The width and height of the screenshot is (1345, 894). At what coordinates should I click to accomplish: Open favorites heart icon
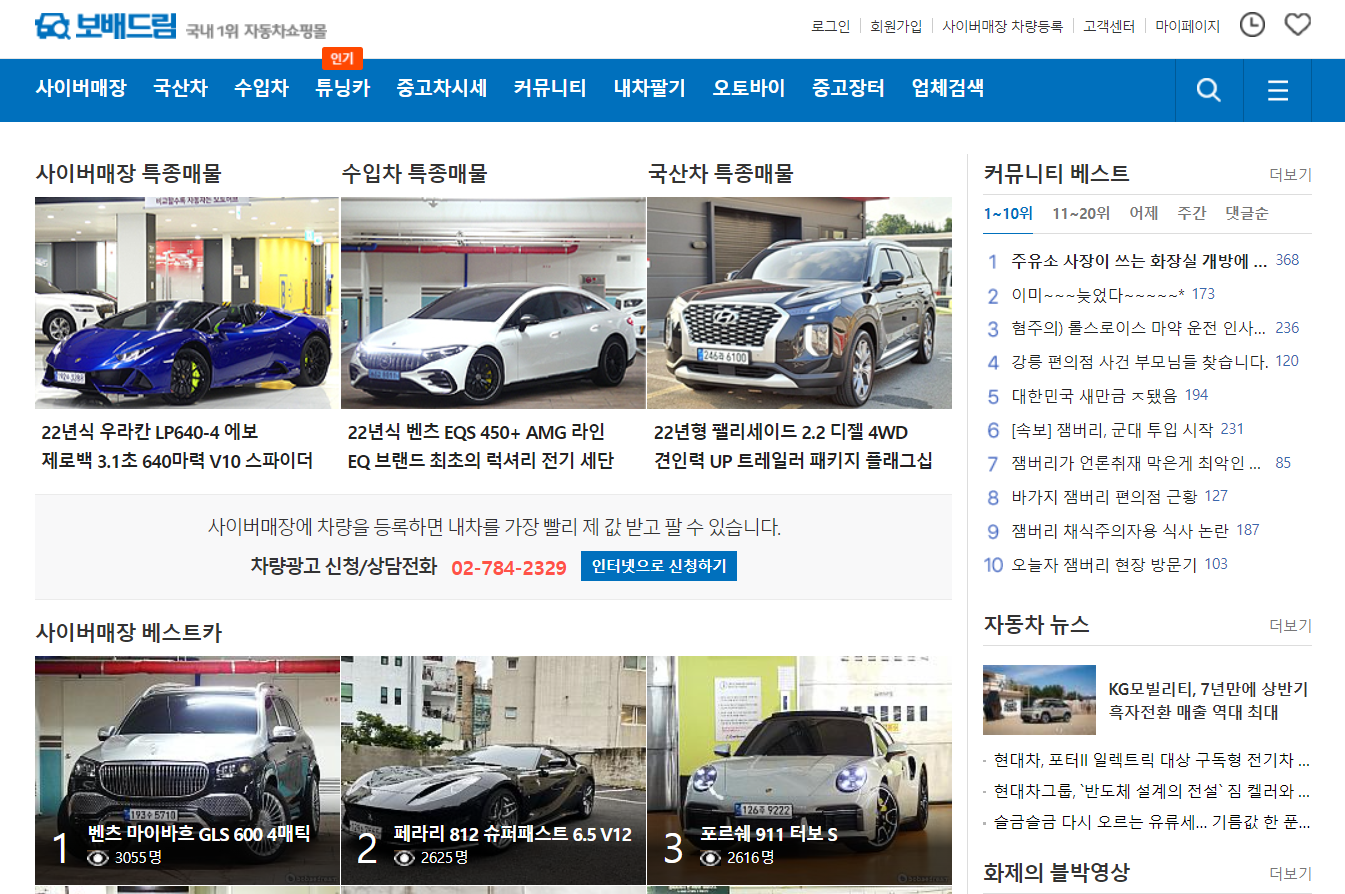[x=1297, y=25]
